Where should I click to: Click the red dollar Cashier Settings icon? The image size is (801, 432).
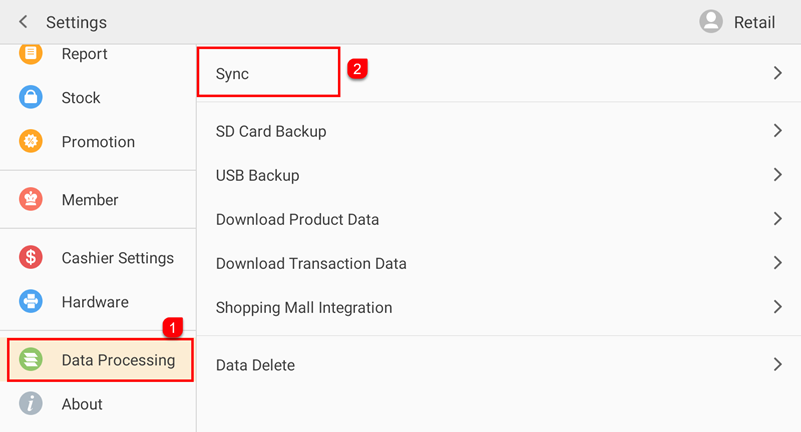point(31,258)
